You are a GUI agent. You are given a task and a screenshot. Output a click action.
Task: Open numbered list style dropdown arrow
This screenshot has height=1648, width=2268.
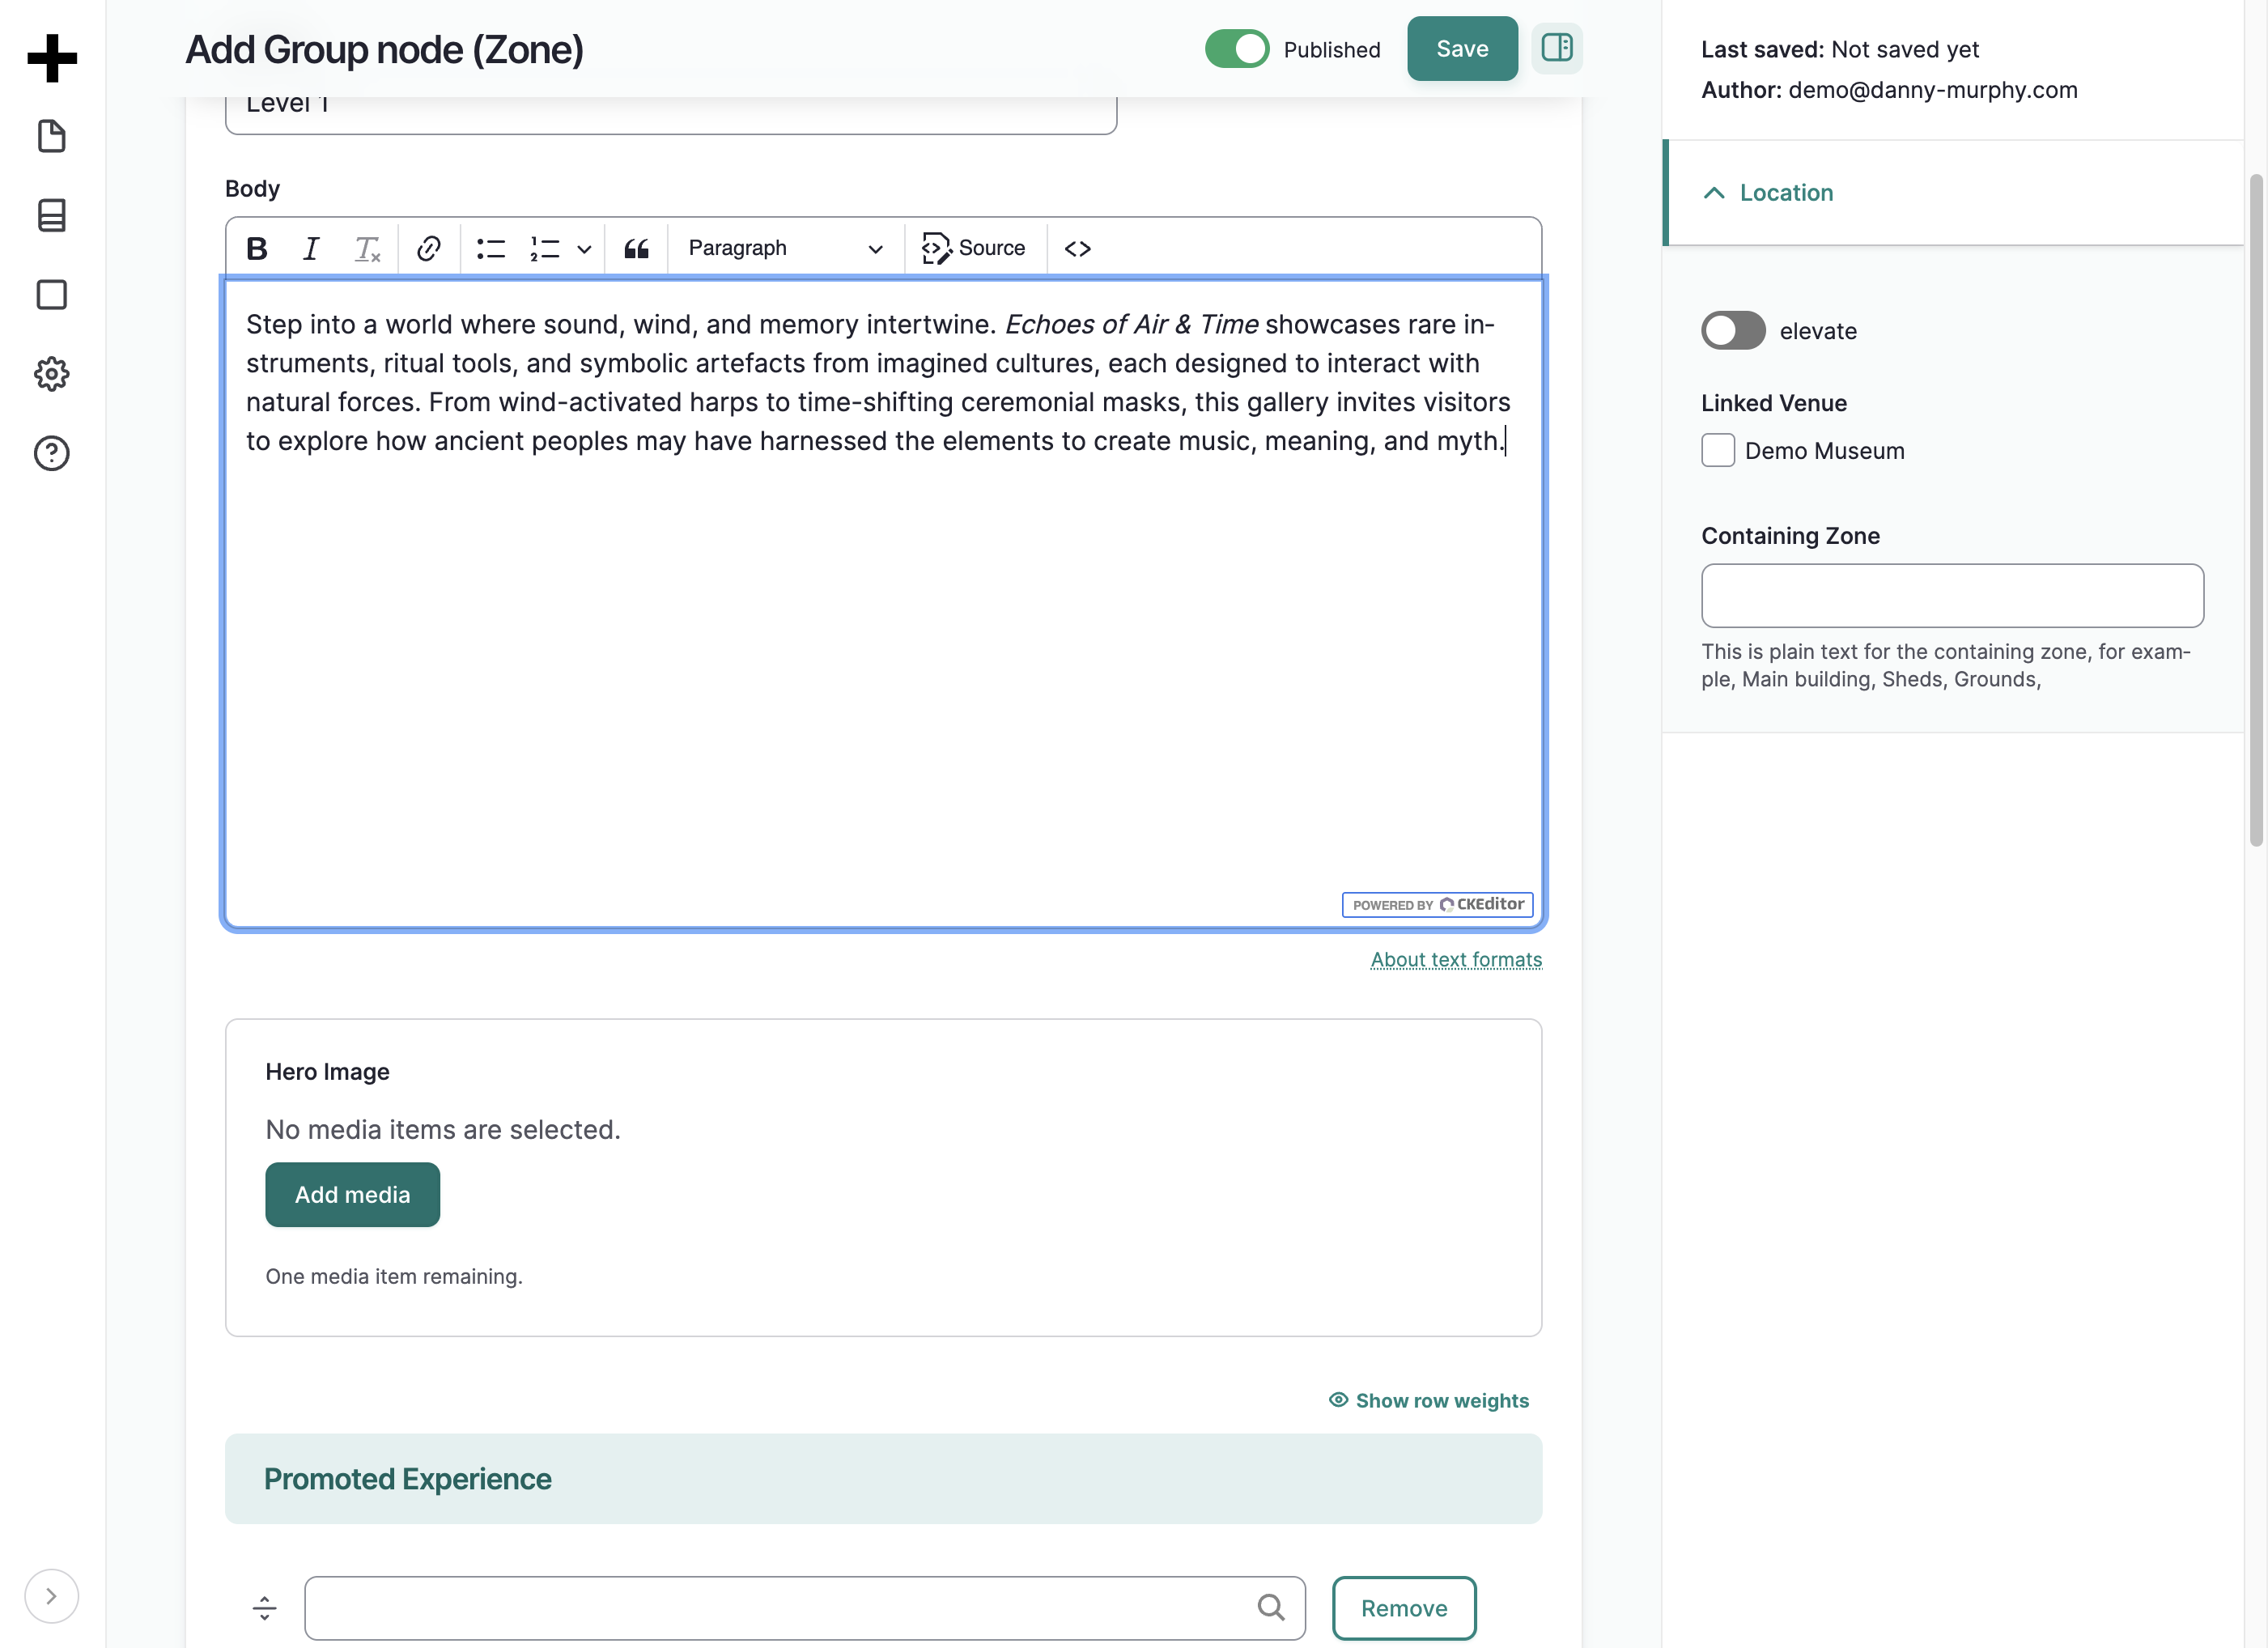point(584,249)
